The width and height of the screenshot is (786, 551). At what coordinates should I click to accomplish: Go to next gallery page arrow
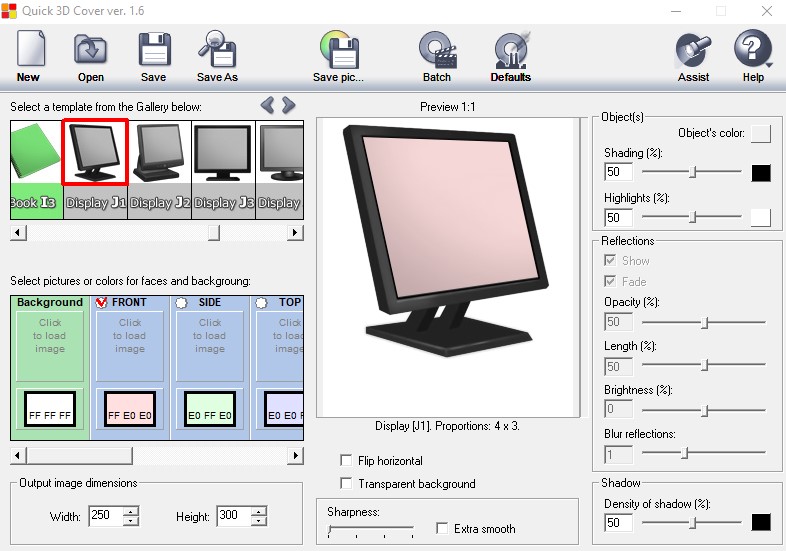(288, 105)
